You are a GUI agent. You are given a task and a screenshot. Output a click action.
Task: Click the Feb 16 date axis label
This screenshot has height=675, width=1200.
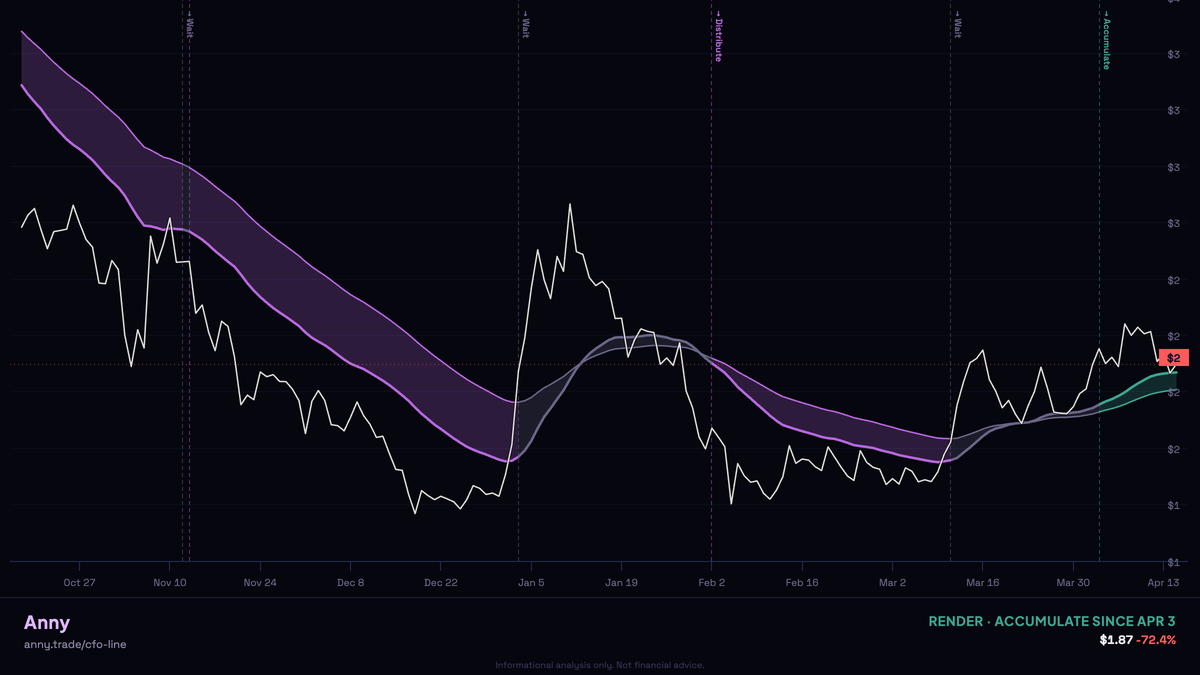click(802, 582)
